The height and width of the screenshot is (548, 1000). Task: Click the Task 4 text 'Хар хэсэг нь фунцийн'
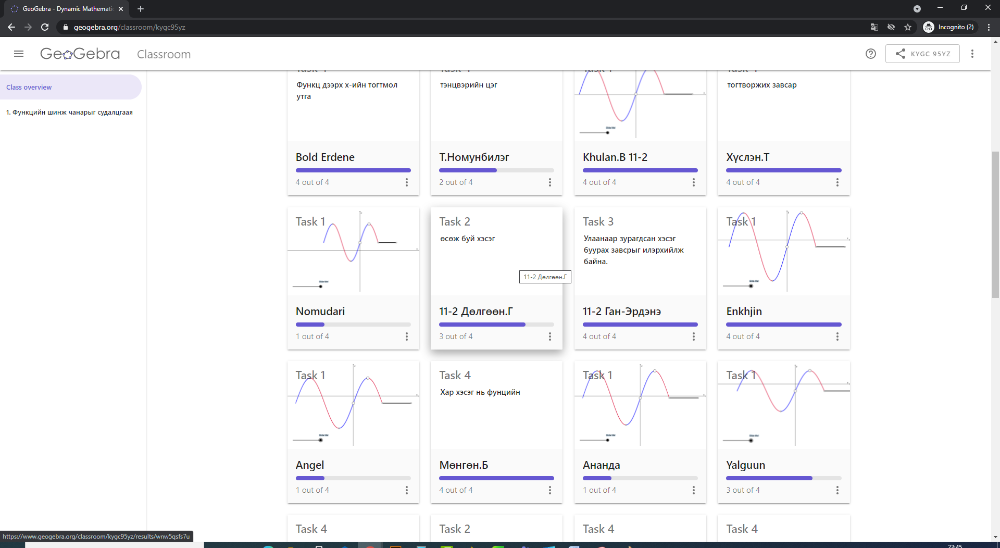point(480,392)
